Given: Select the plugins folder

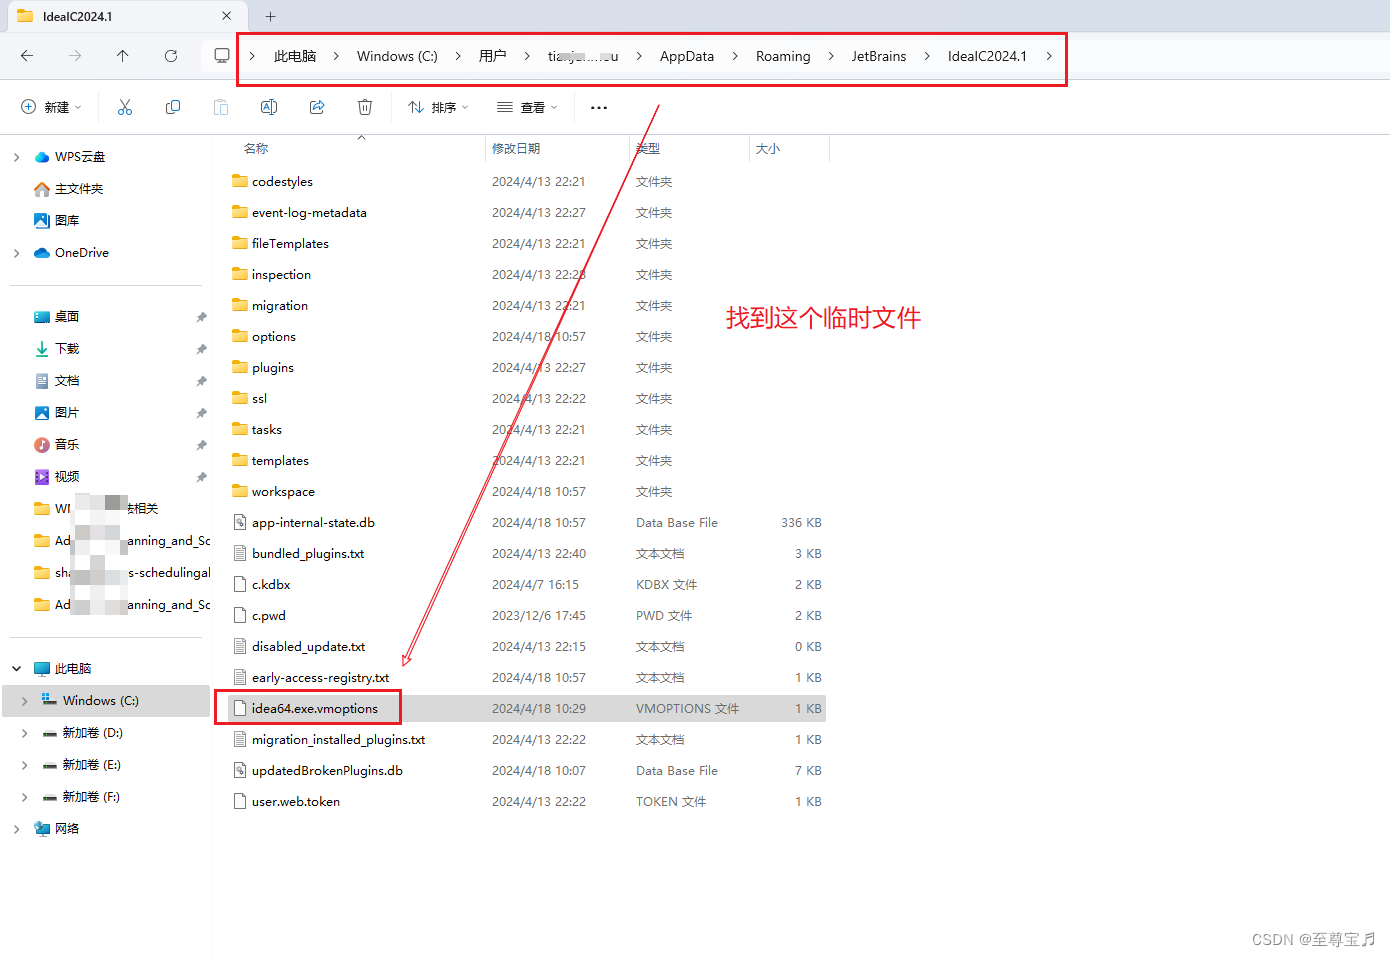Looking at the screenshot, I should (x=273, y=368).
